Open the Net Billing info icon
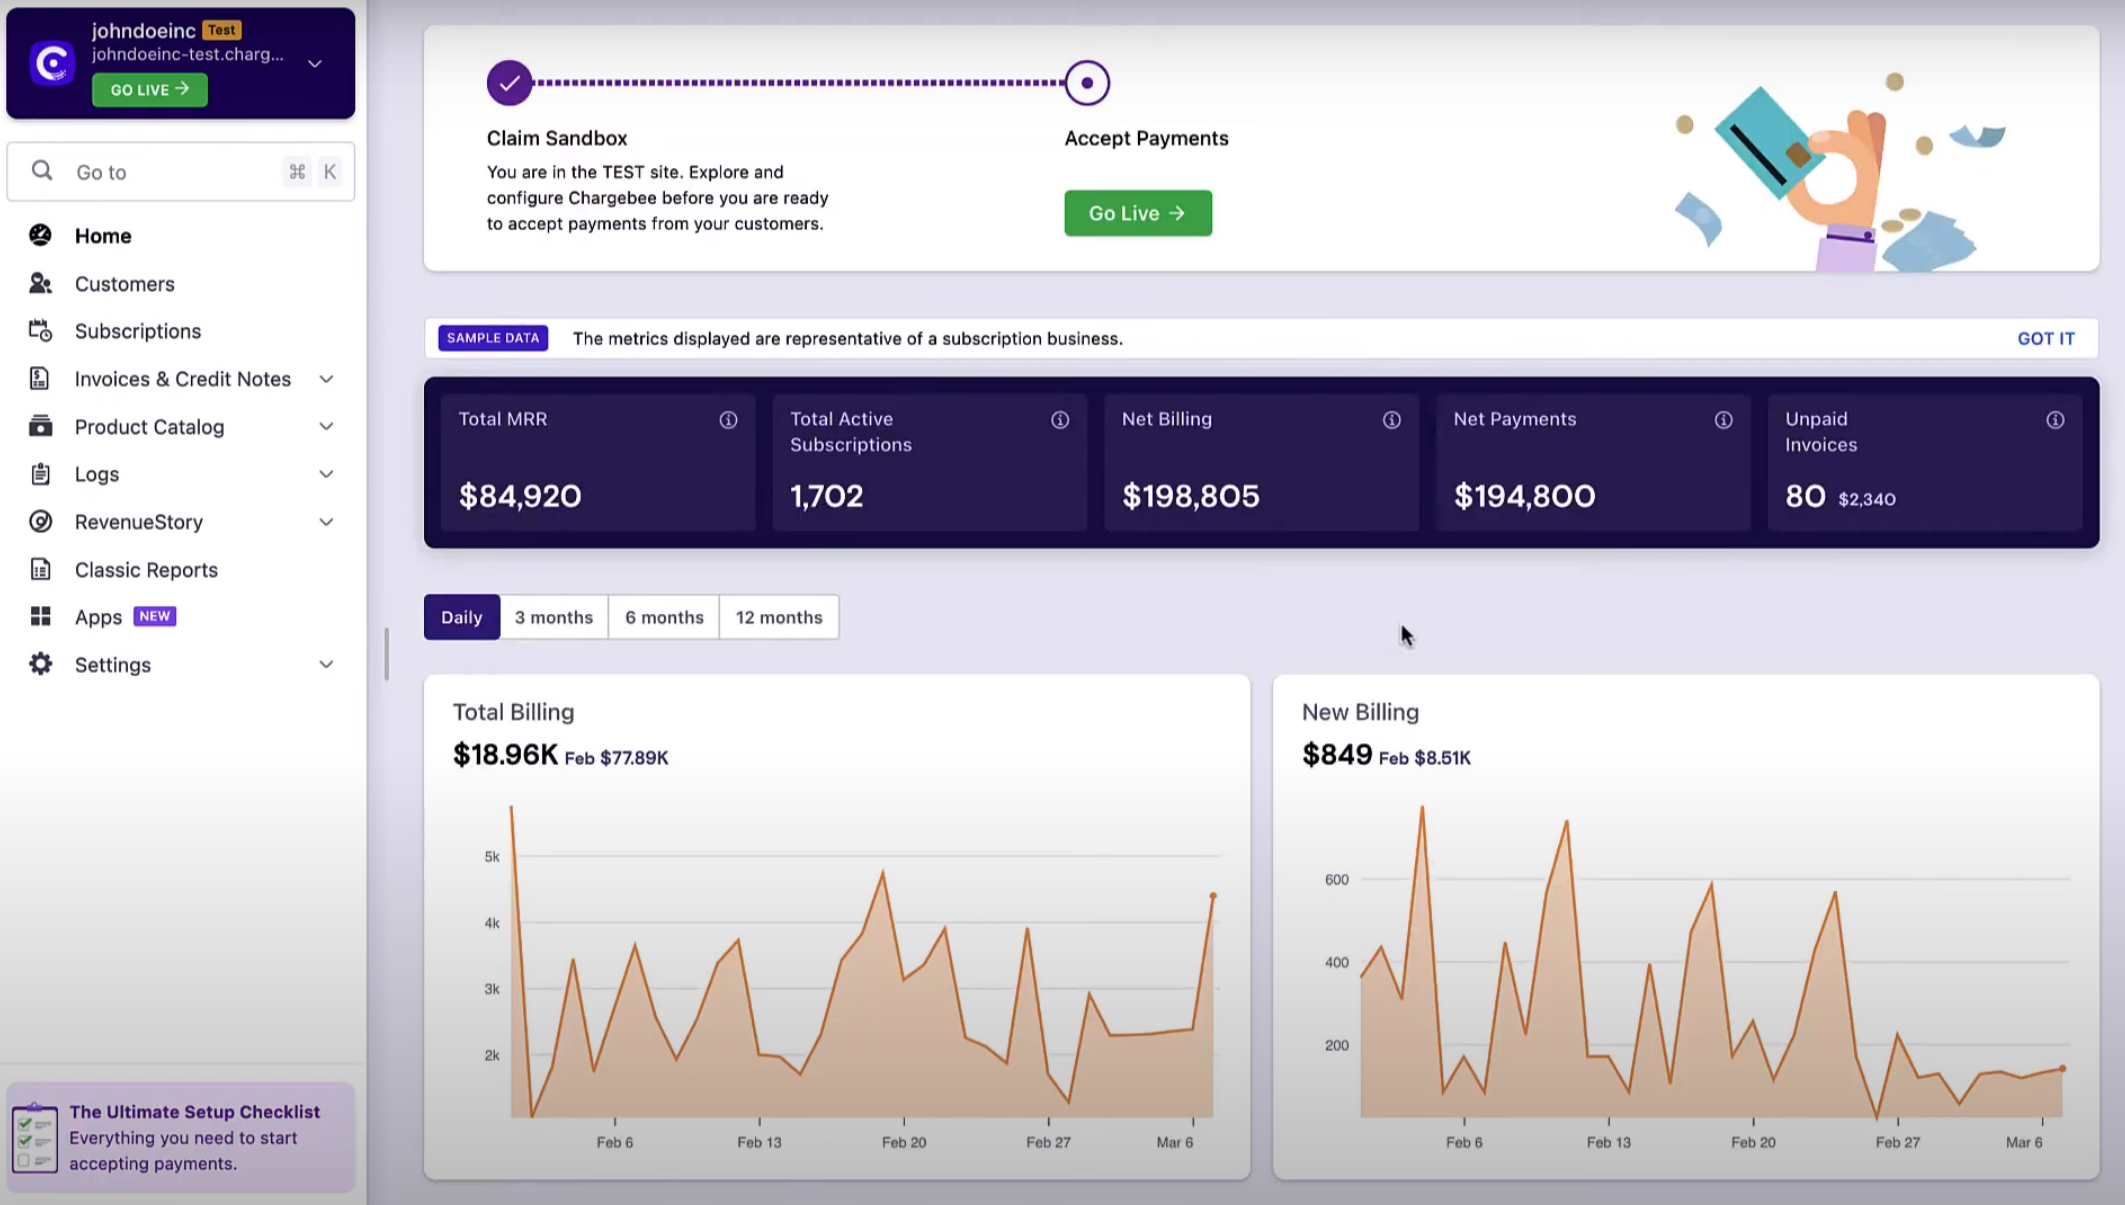2125x1205 pixels. coord(1391,419)
